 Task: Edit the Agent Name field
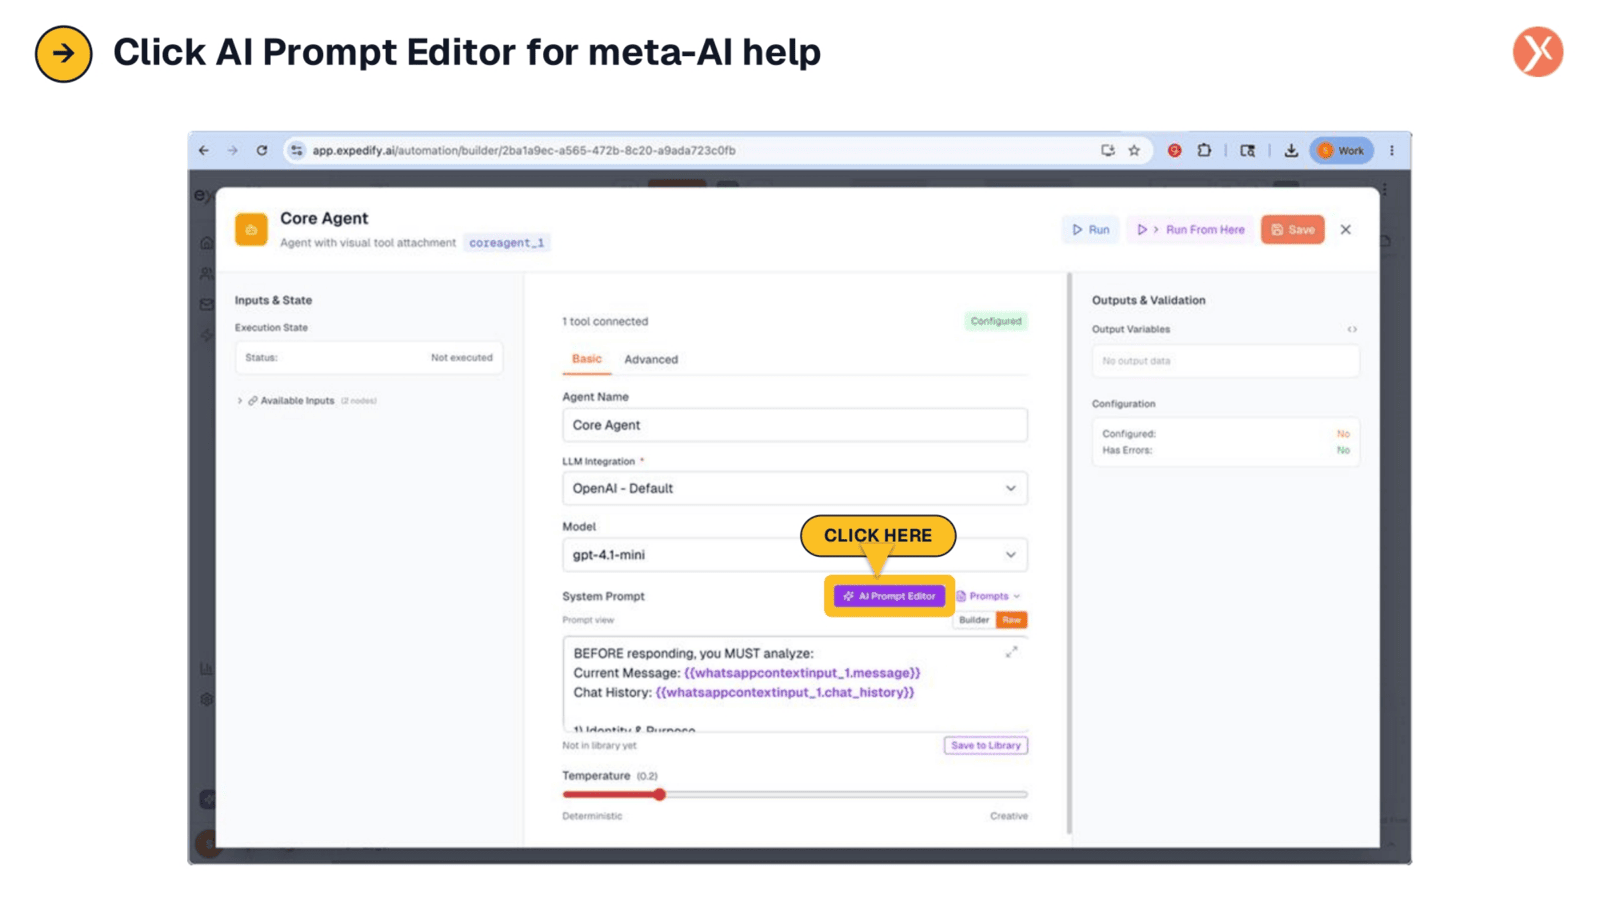[x=795, y=425]
